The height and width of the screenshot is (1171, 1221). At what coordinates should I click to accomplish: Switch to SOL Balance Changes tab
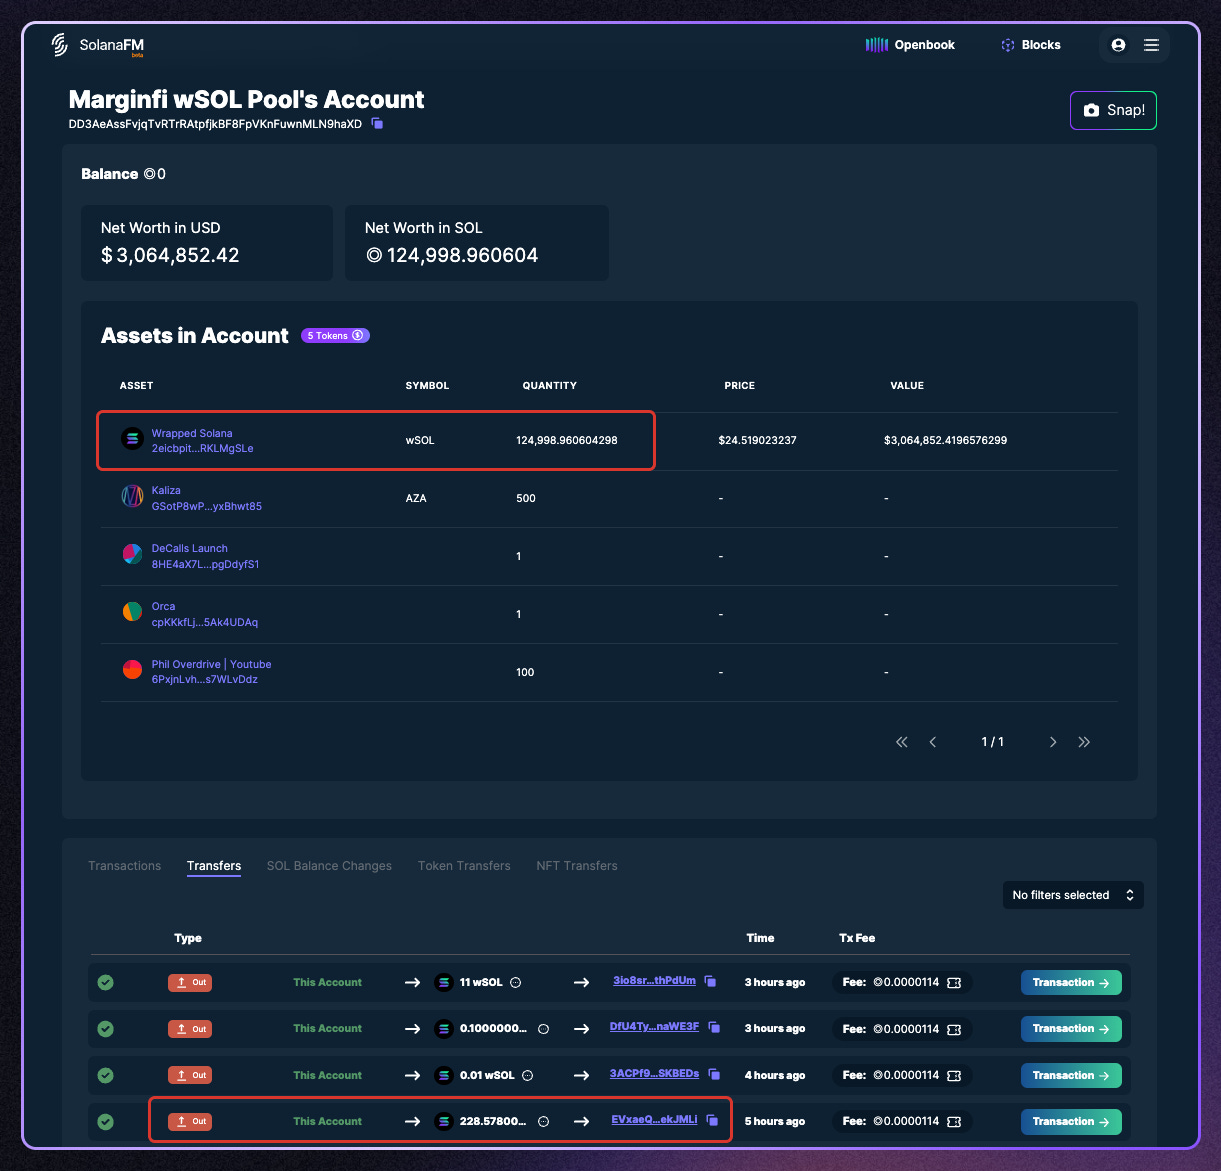pyautogui.click(x=329, y=866)
